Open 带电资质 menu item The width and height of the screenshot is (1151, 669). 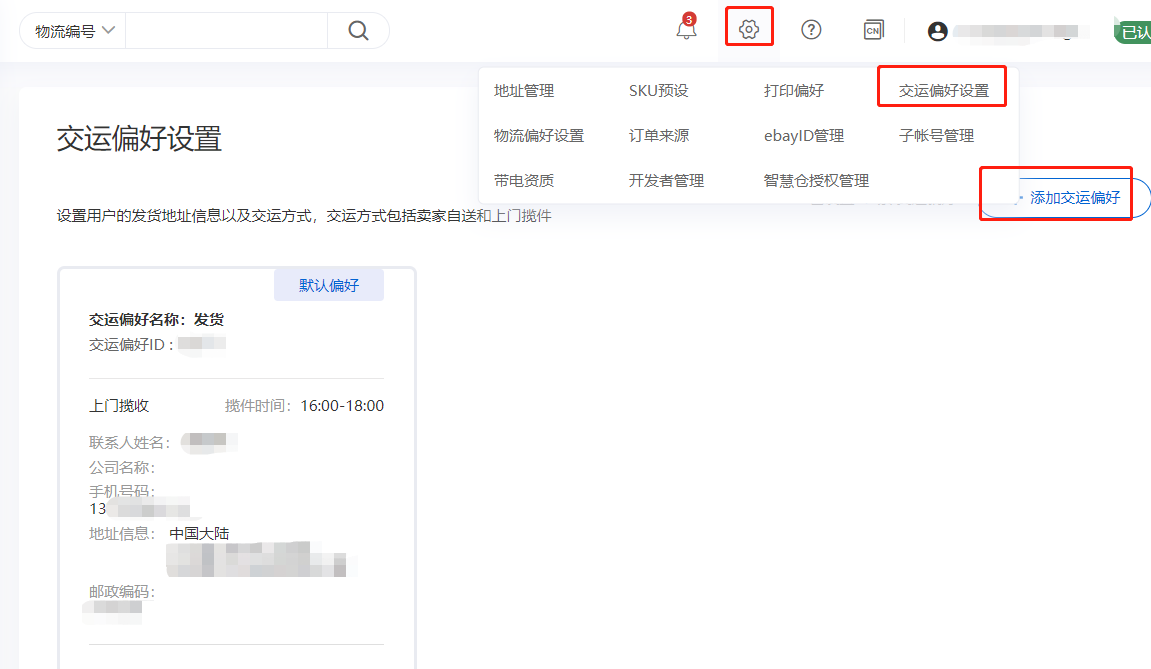tap(524, 181)
